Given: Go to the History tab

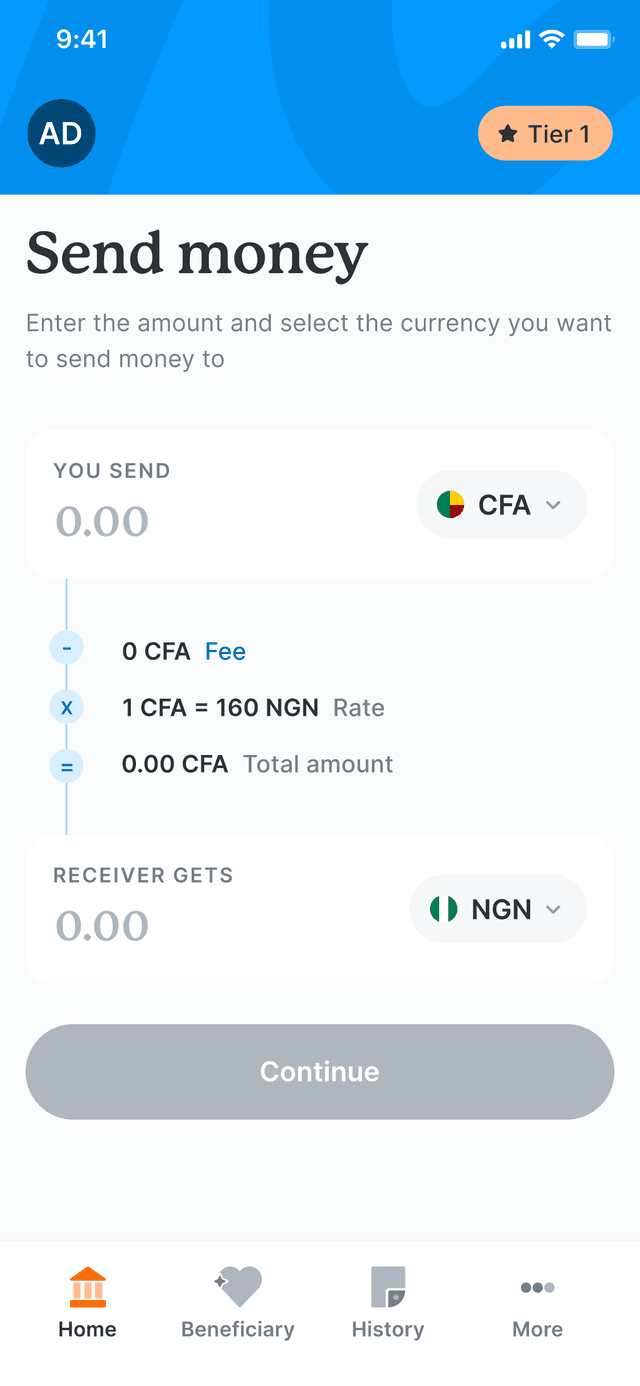Looking at the screenshot, I should (388, 1301).
